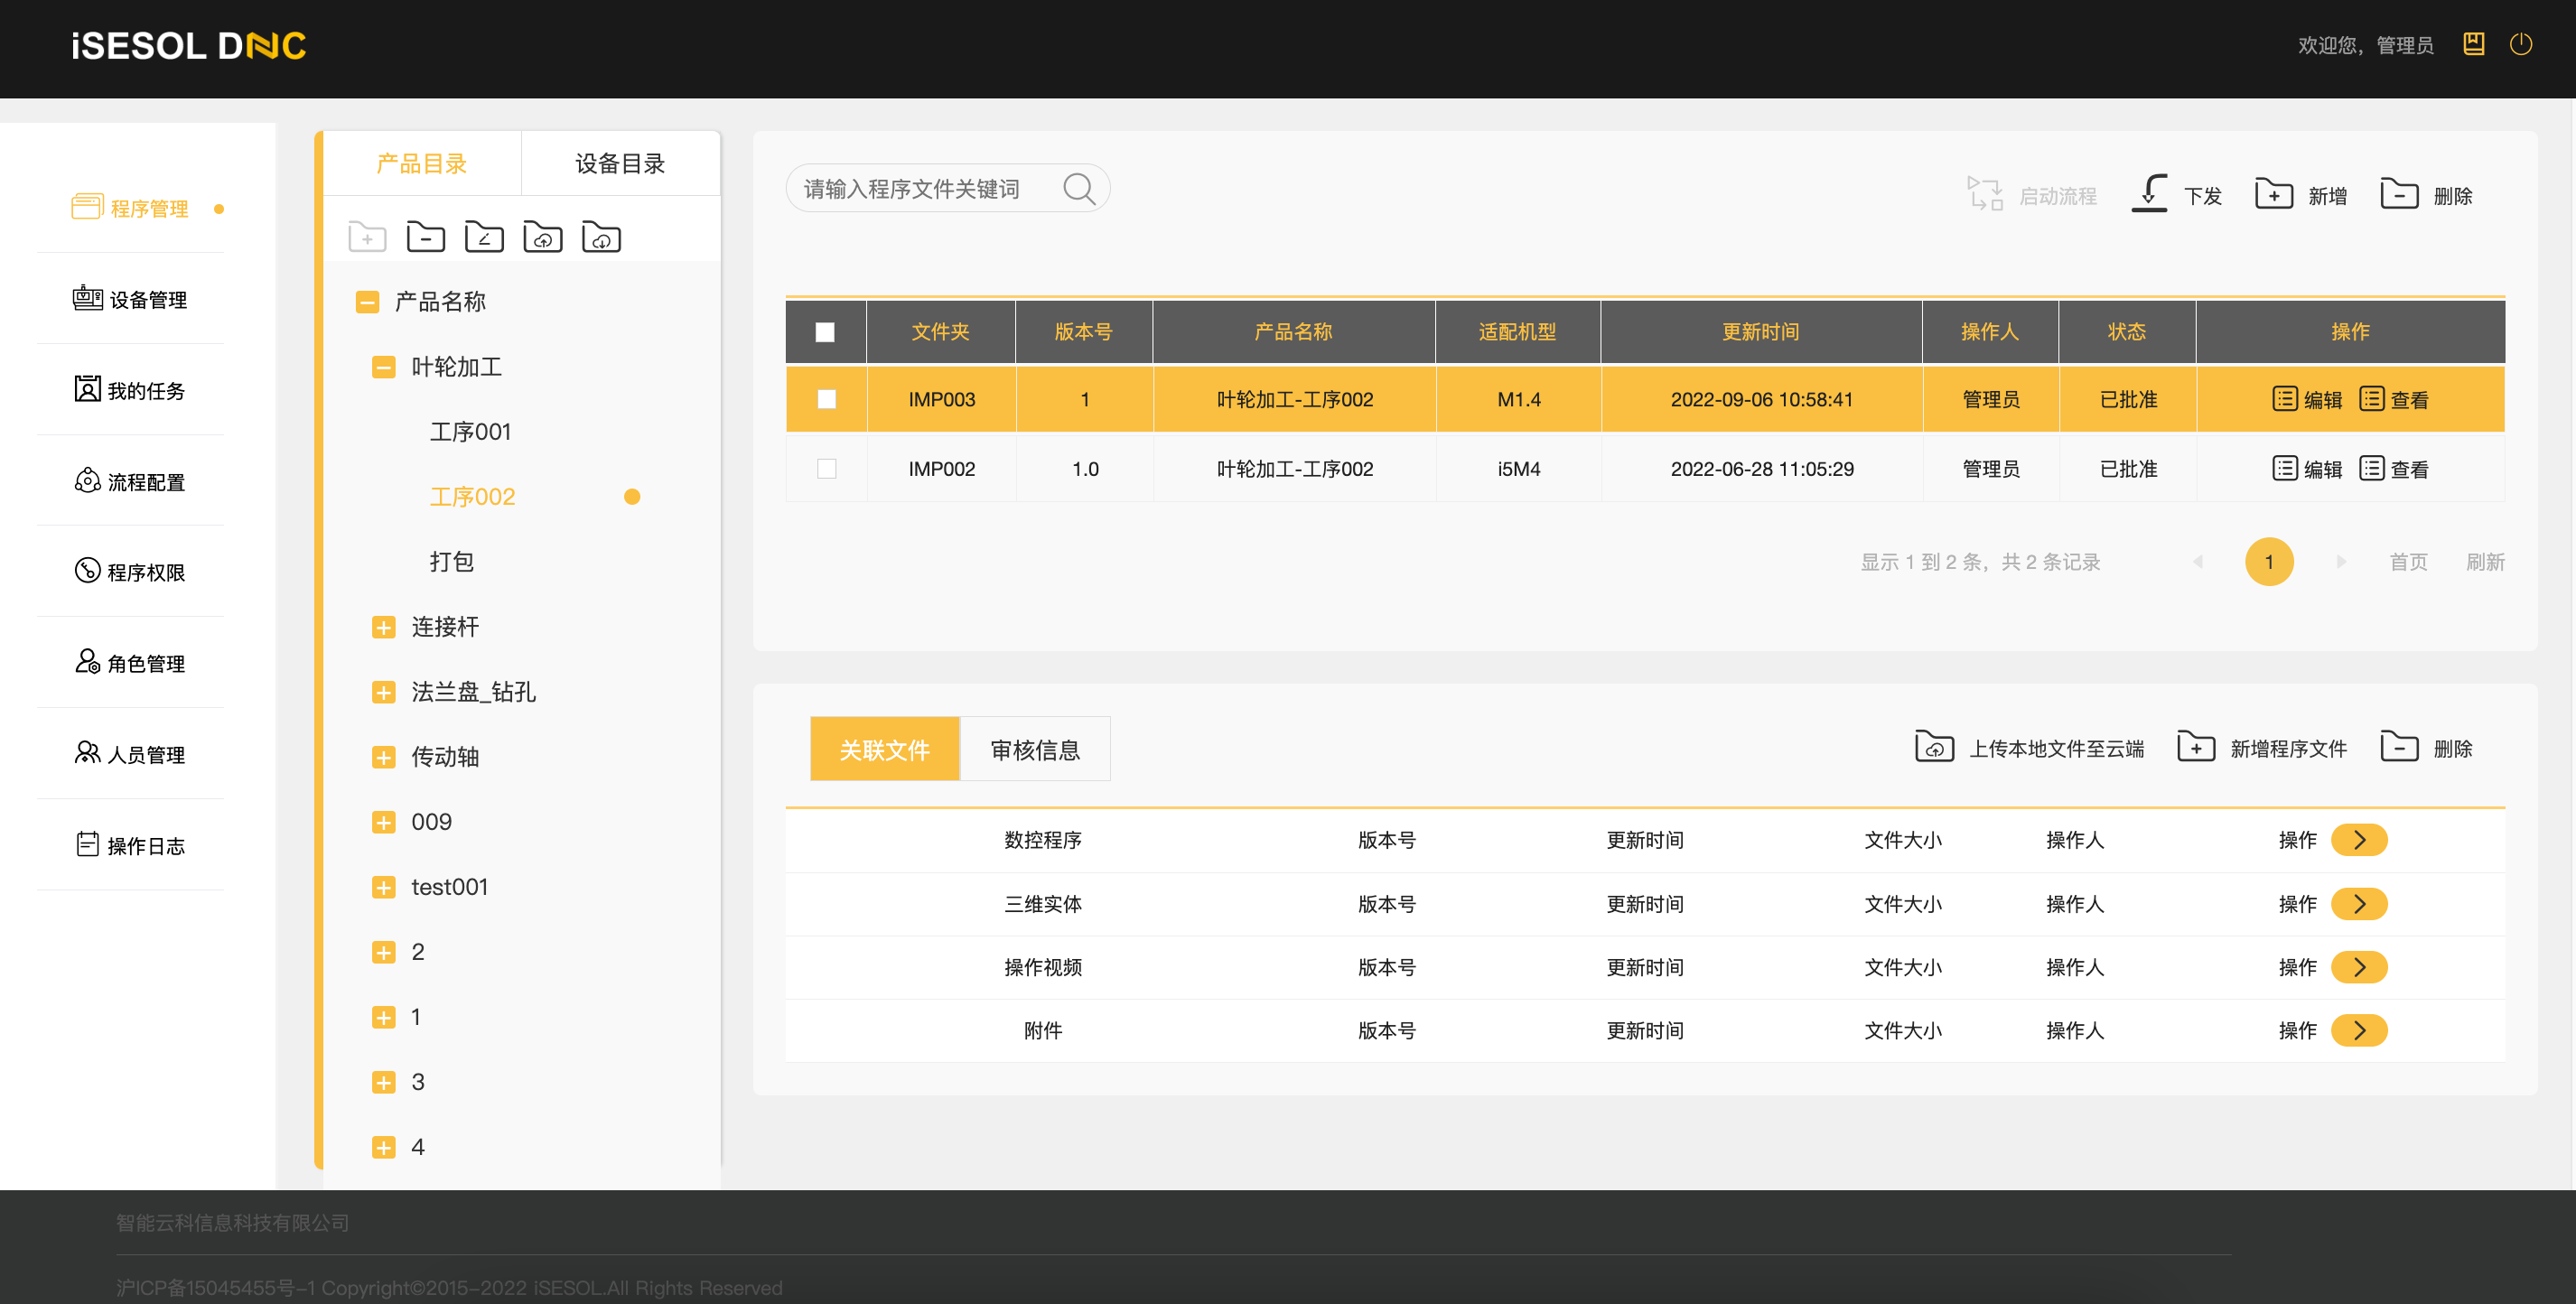Screen dimensions: 2576x1304
Task: Check the IMP002 row checkbox
Action: [827, 468]
